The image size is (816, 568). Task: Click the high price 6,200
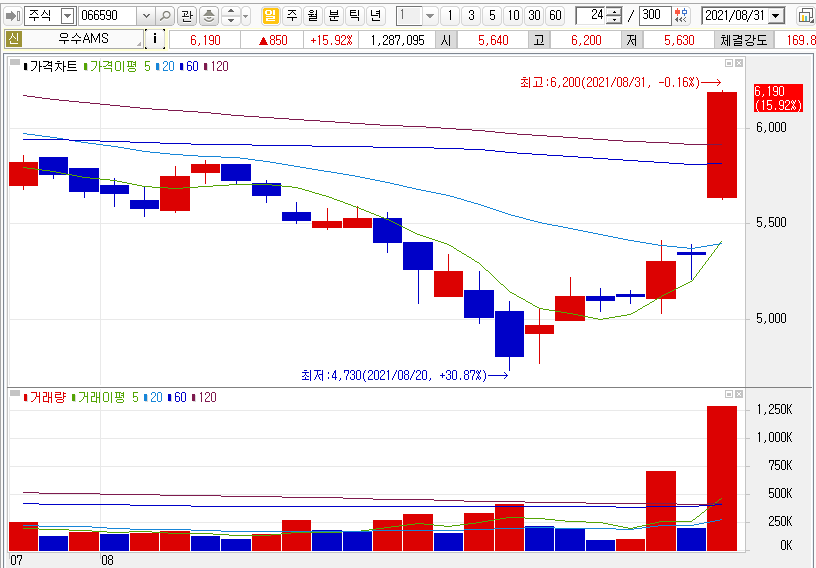[x=586, y=40]
